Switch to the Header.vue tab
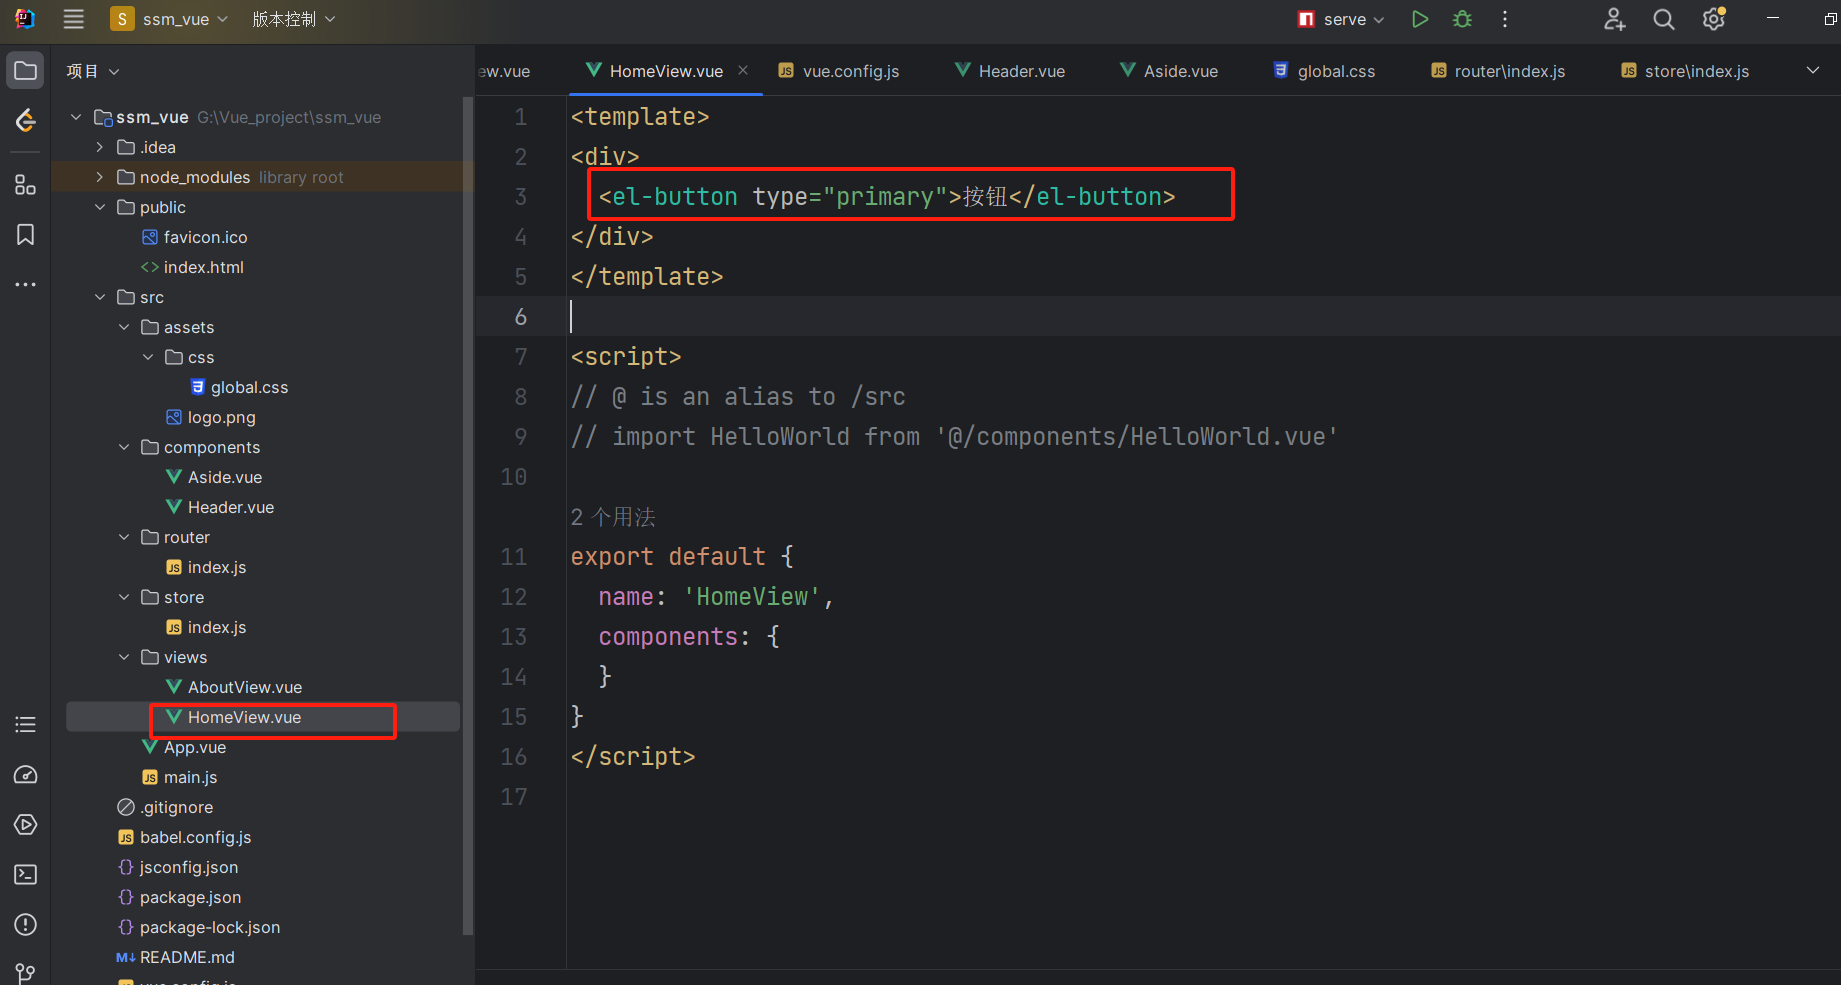Image resolution: width=1841 pixels, height=985 pixels. (x=1010, y=71)
